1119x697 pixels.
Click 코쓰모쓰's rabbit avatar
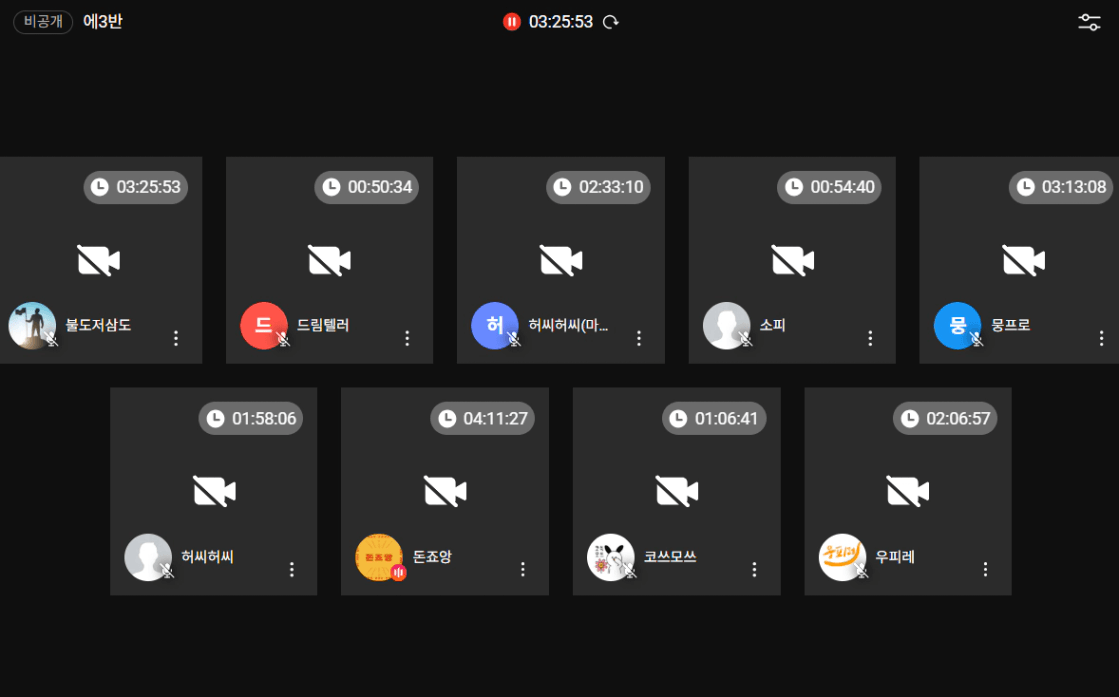click(611, 557)
